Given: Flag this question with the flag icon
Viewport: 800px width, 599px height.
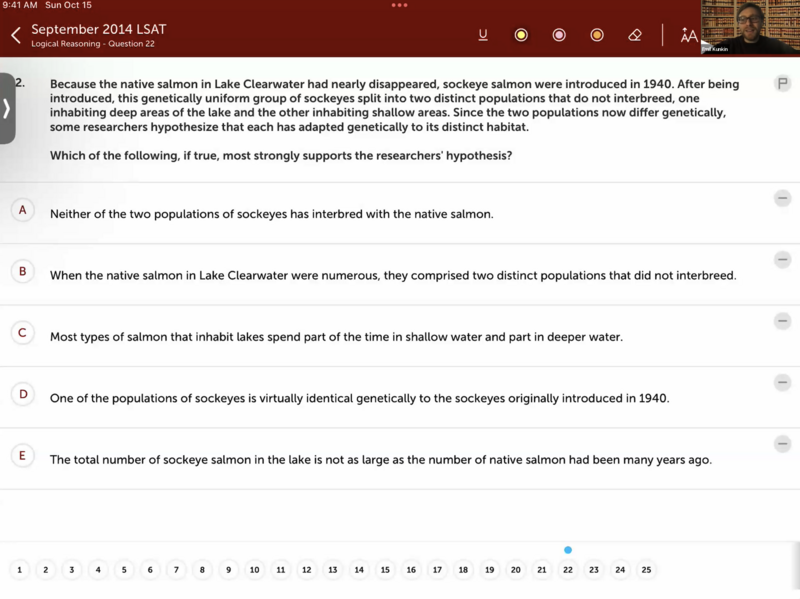Looking at the screenshot, I should click(x=783, y=84).
